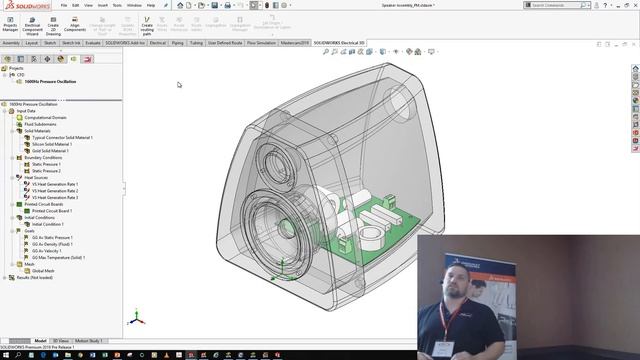Image resolution: width=640 pixels, height=360 pixels.
Task: Open the Display Style cube icon
Action: click(382, 52)
